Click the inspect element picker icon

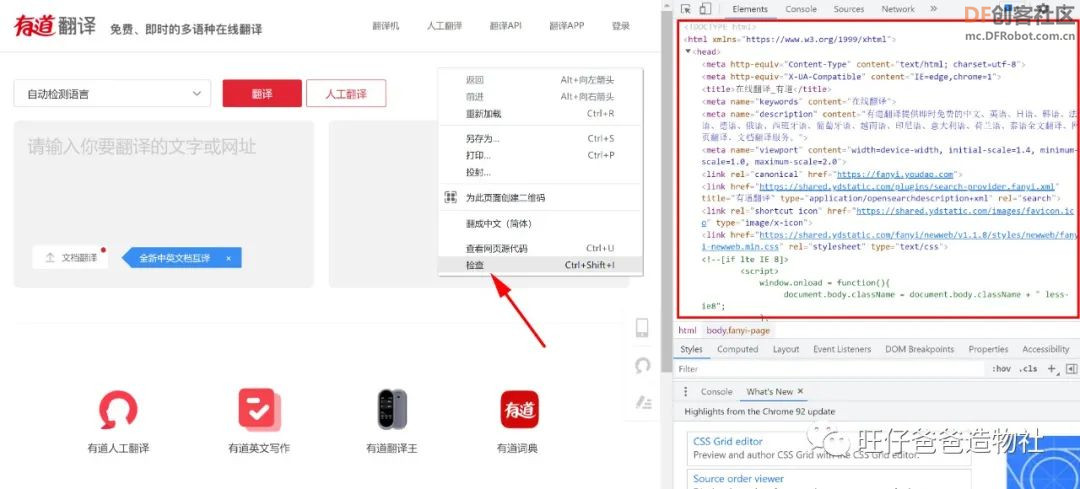[x=686, y=9]
